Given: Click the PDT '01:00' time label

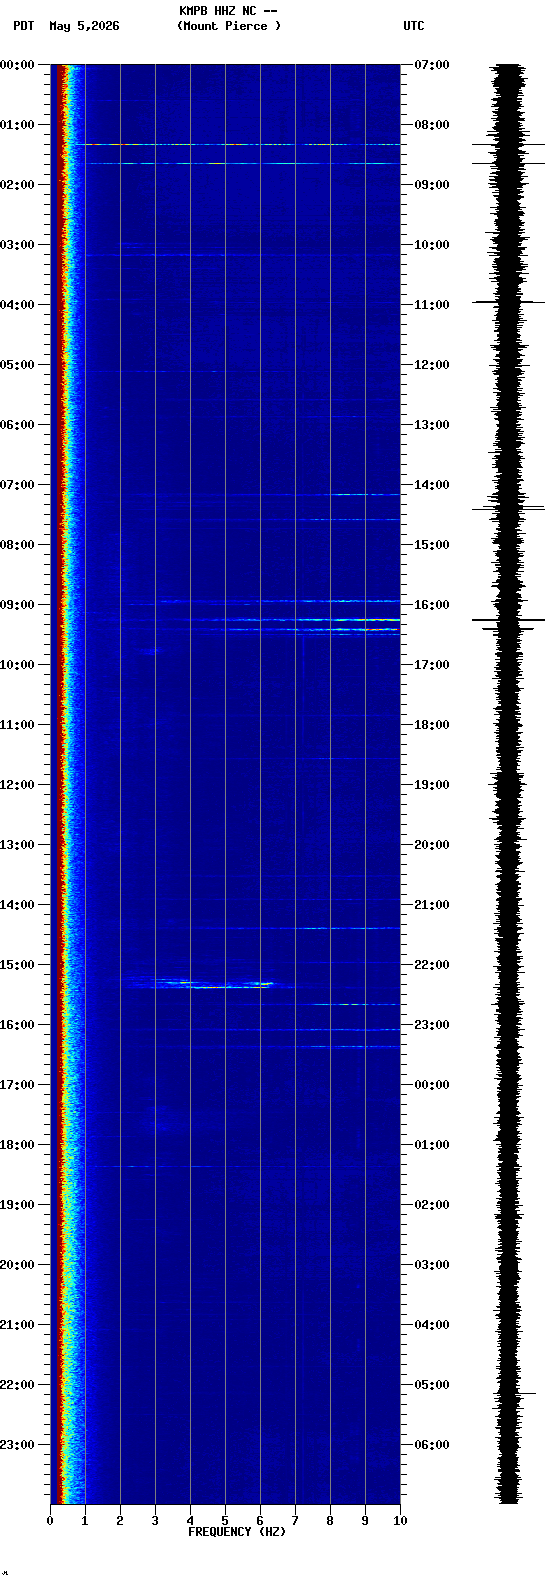Looking at the screenshot, I should point(17,125).
